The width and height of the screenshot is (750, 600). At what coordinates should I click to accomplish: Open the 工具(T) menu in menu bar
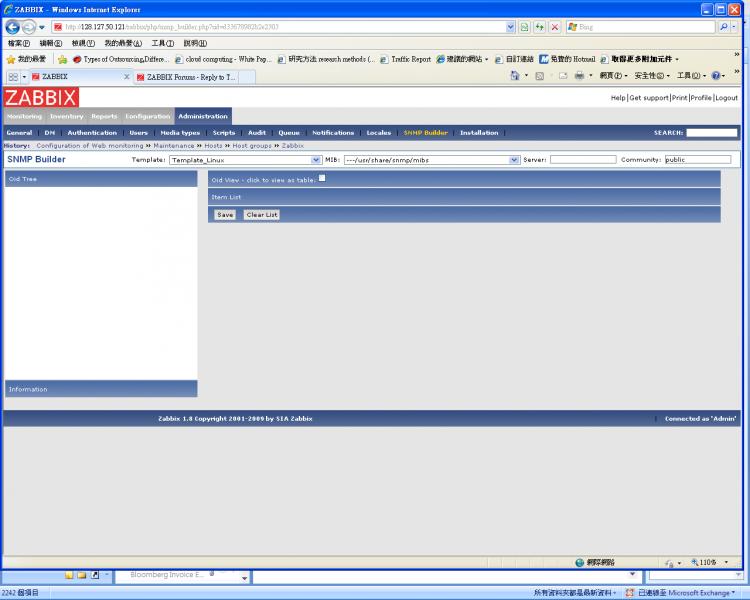click(163, 43)
